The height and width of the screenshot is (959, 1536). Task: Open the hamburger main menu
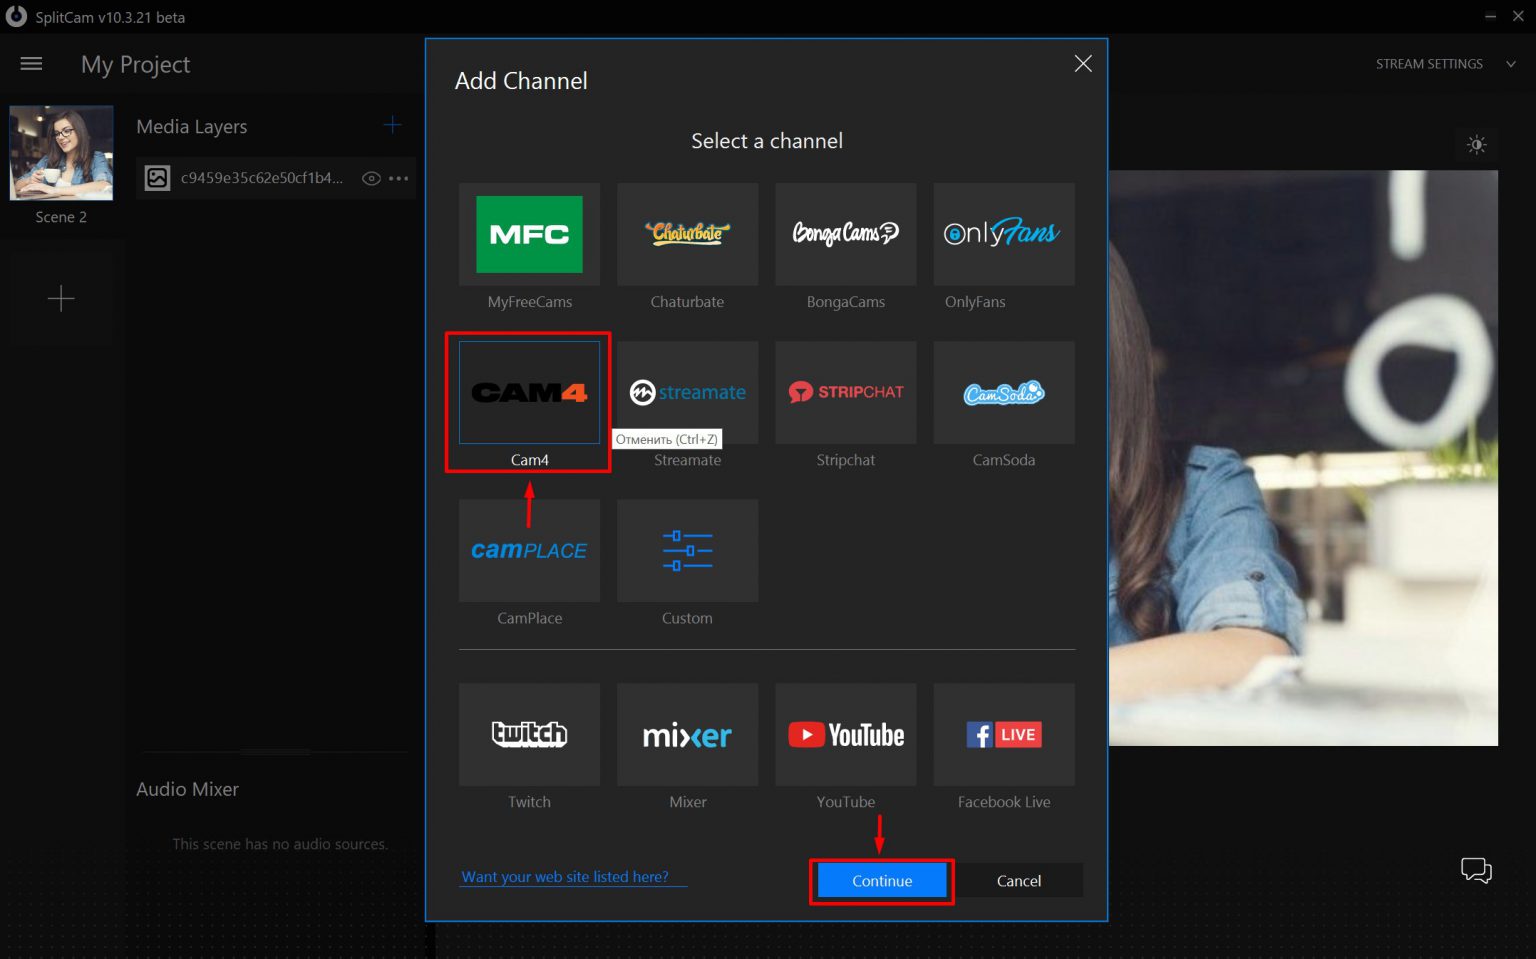(31, 64)
